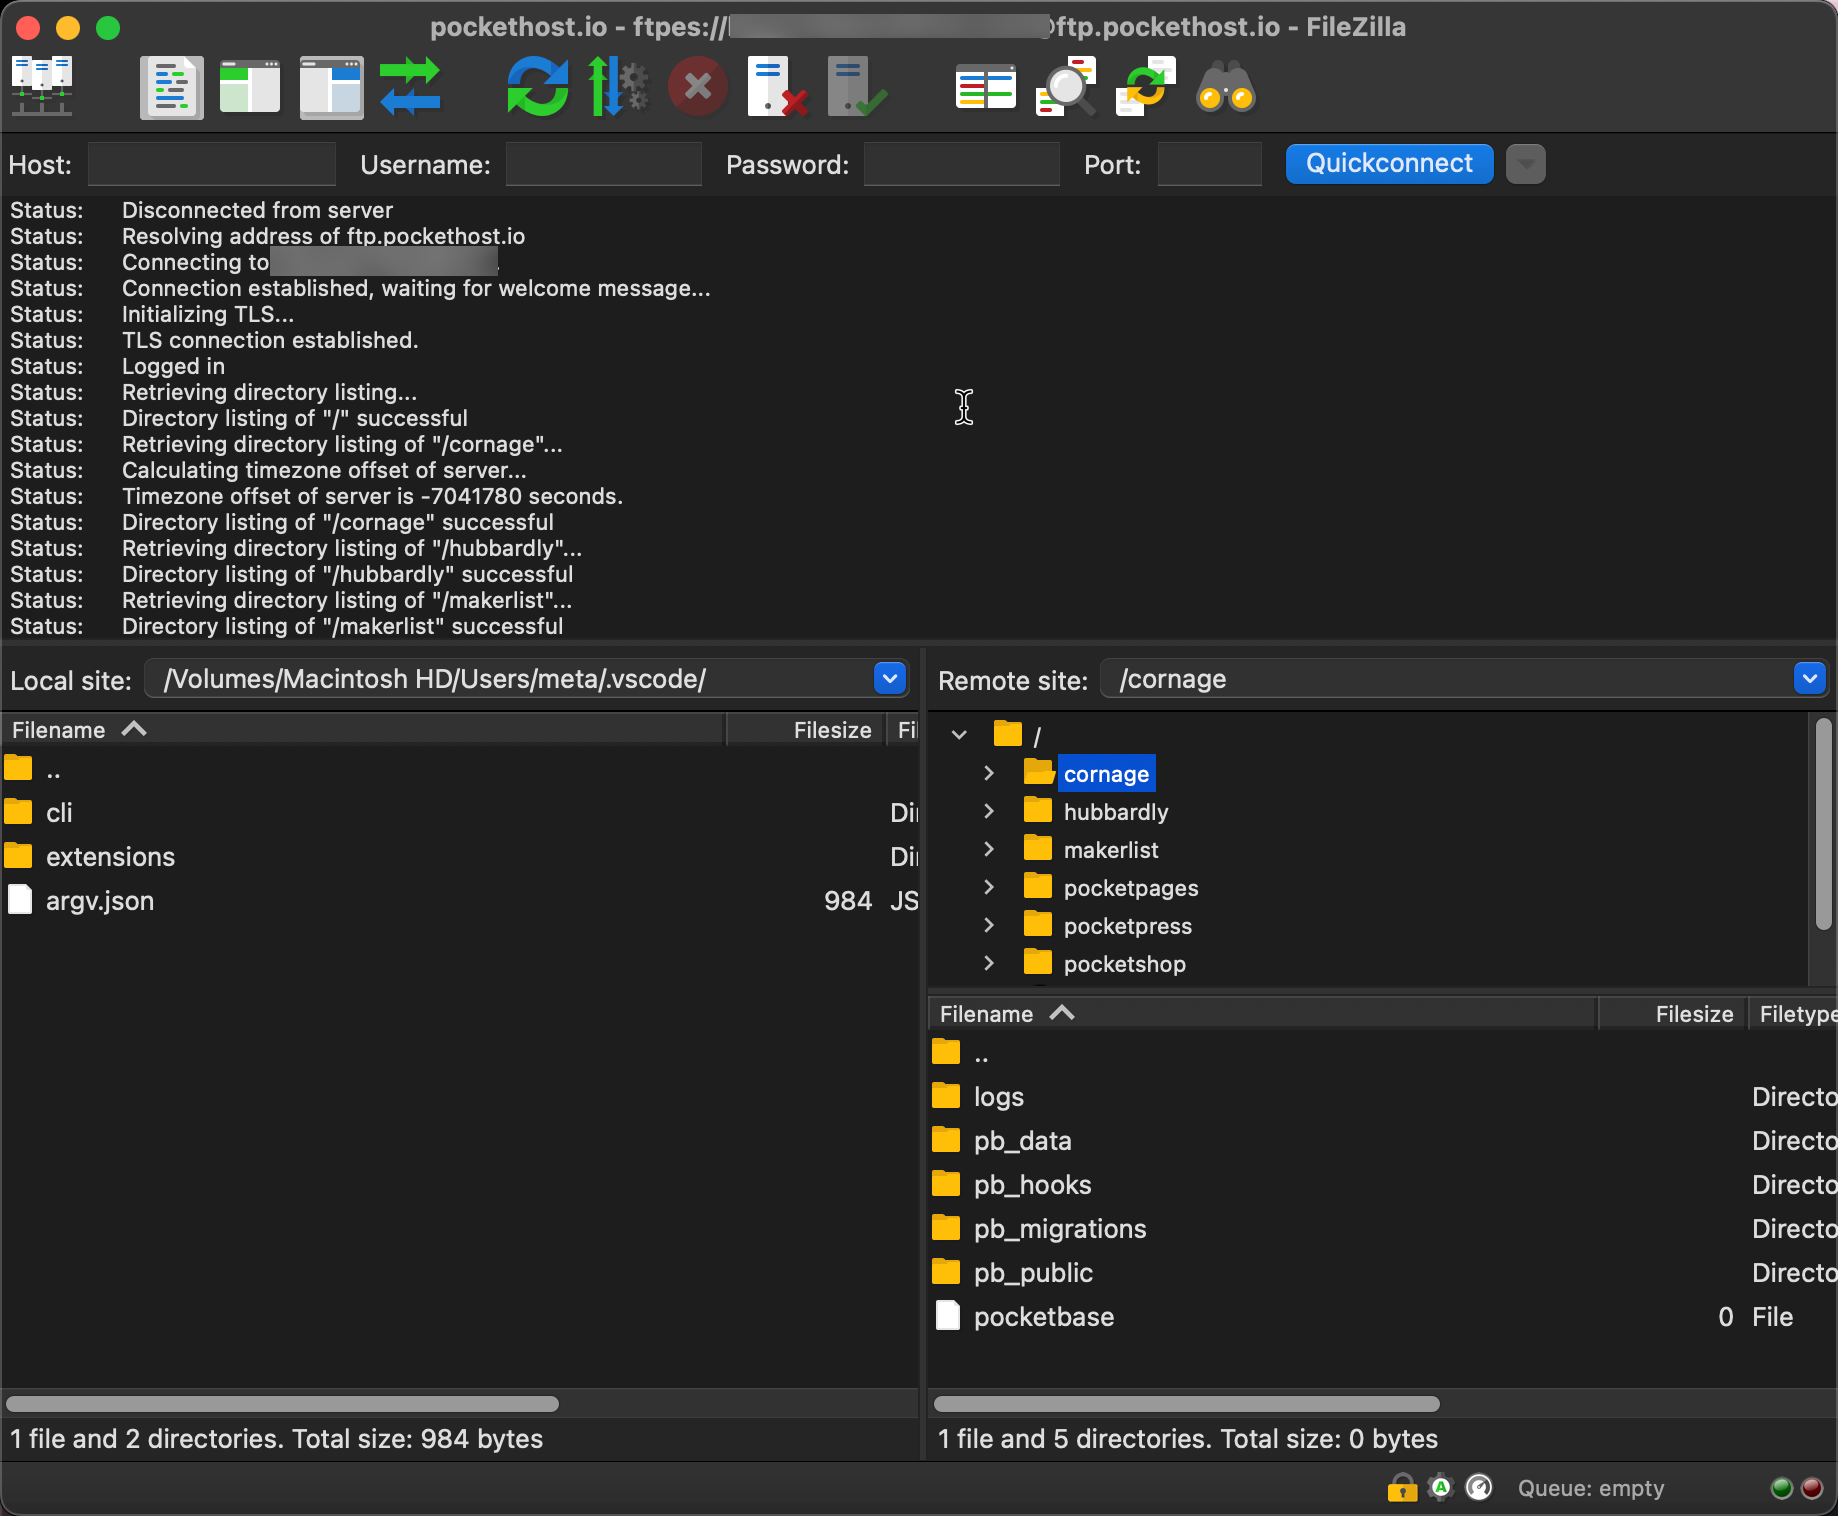Toggle synchronized browsing
Viewport: 1838px width, 1516px height.
click(1145, 87)
